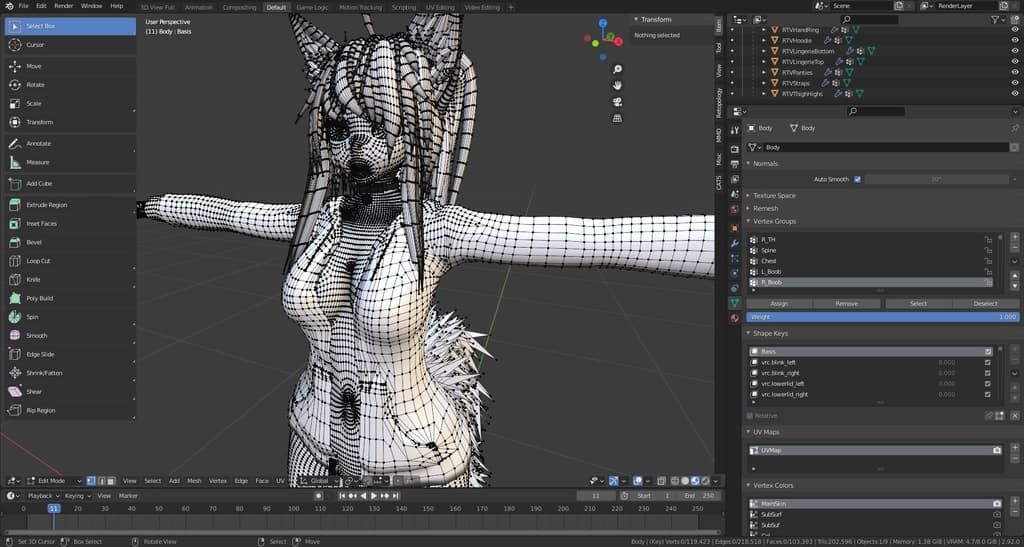Pick the Inset Faces tool

[x=41, y=224]
